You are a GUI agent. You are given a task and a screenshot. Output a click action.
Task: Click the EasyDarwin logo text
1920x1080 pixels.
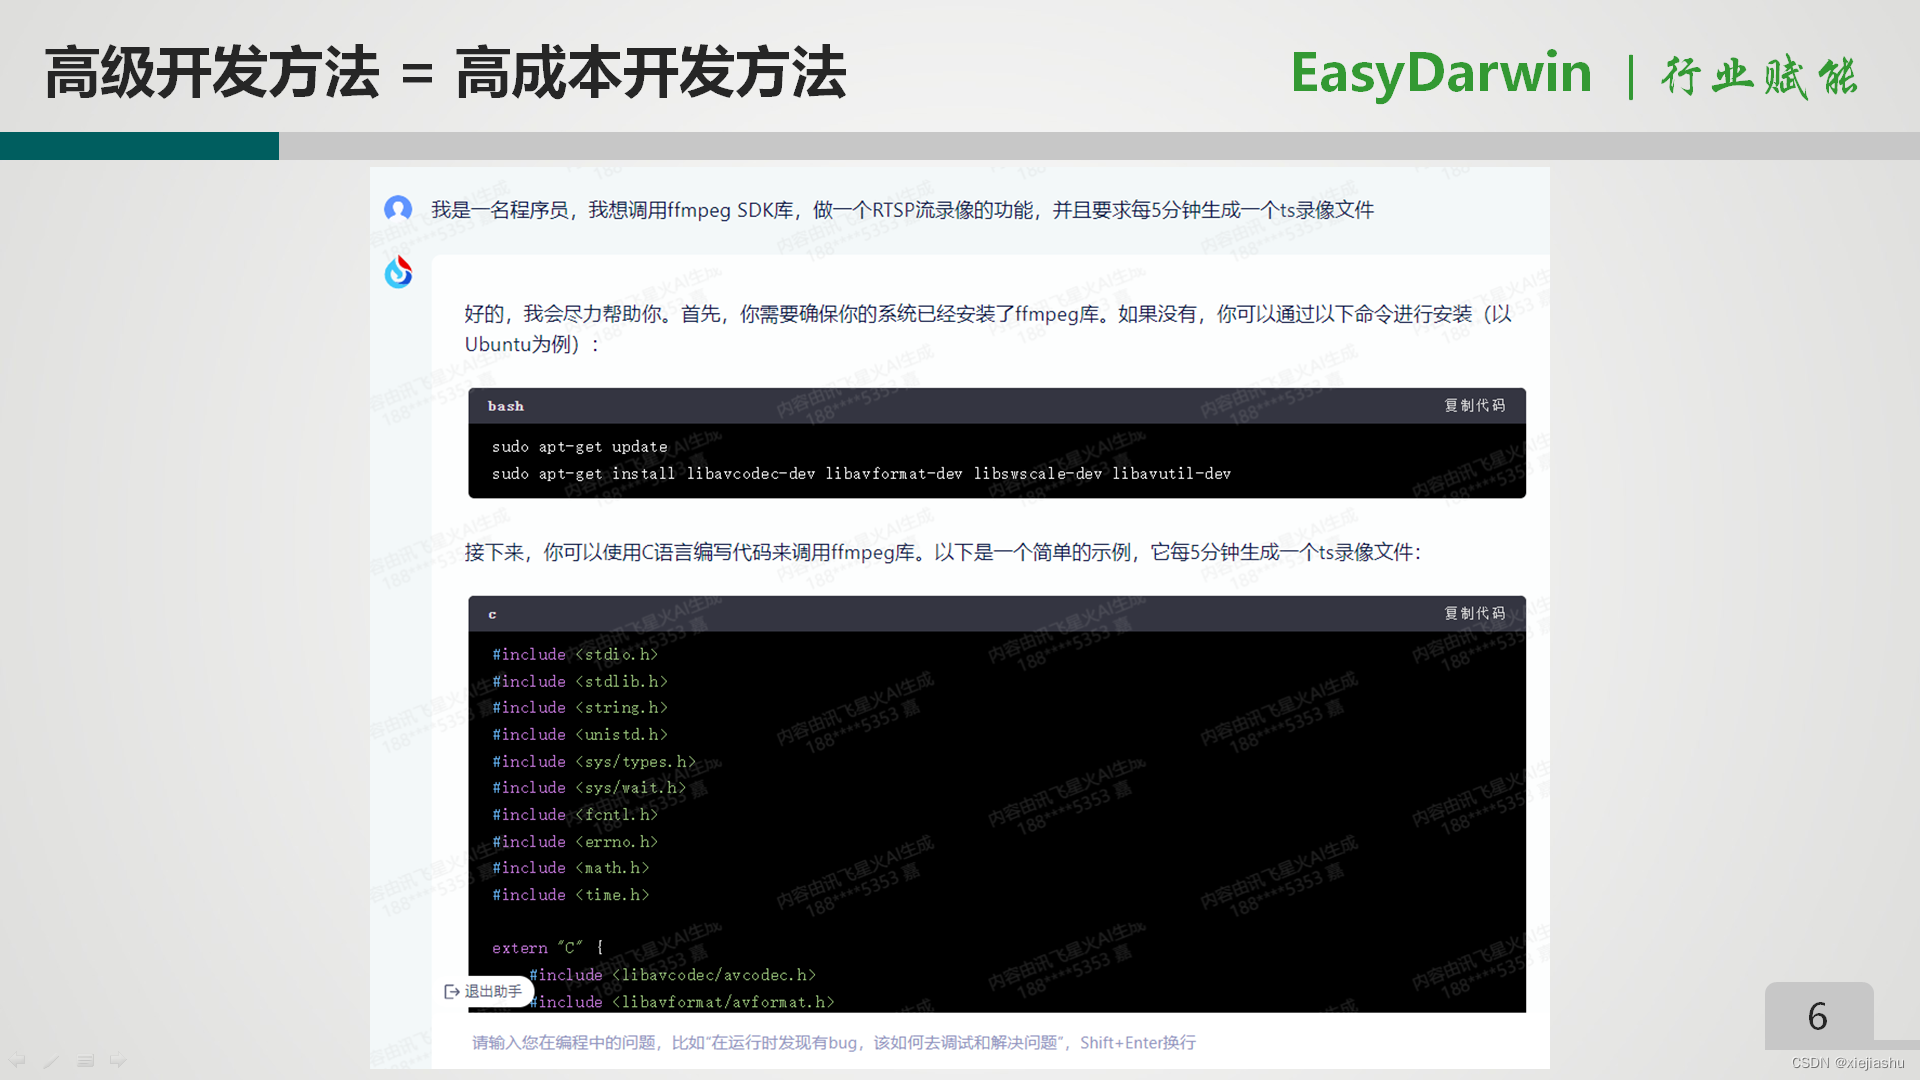(x=1441, y=73)
